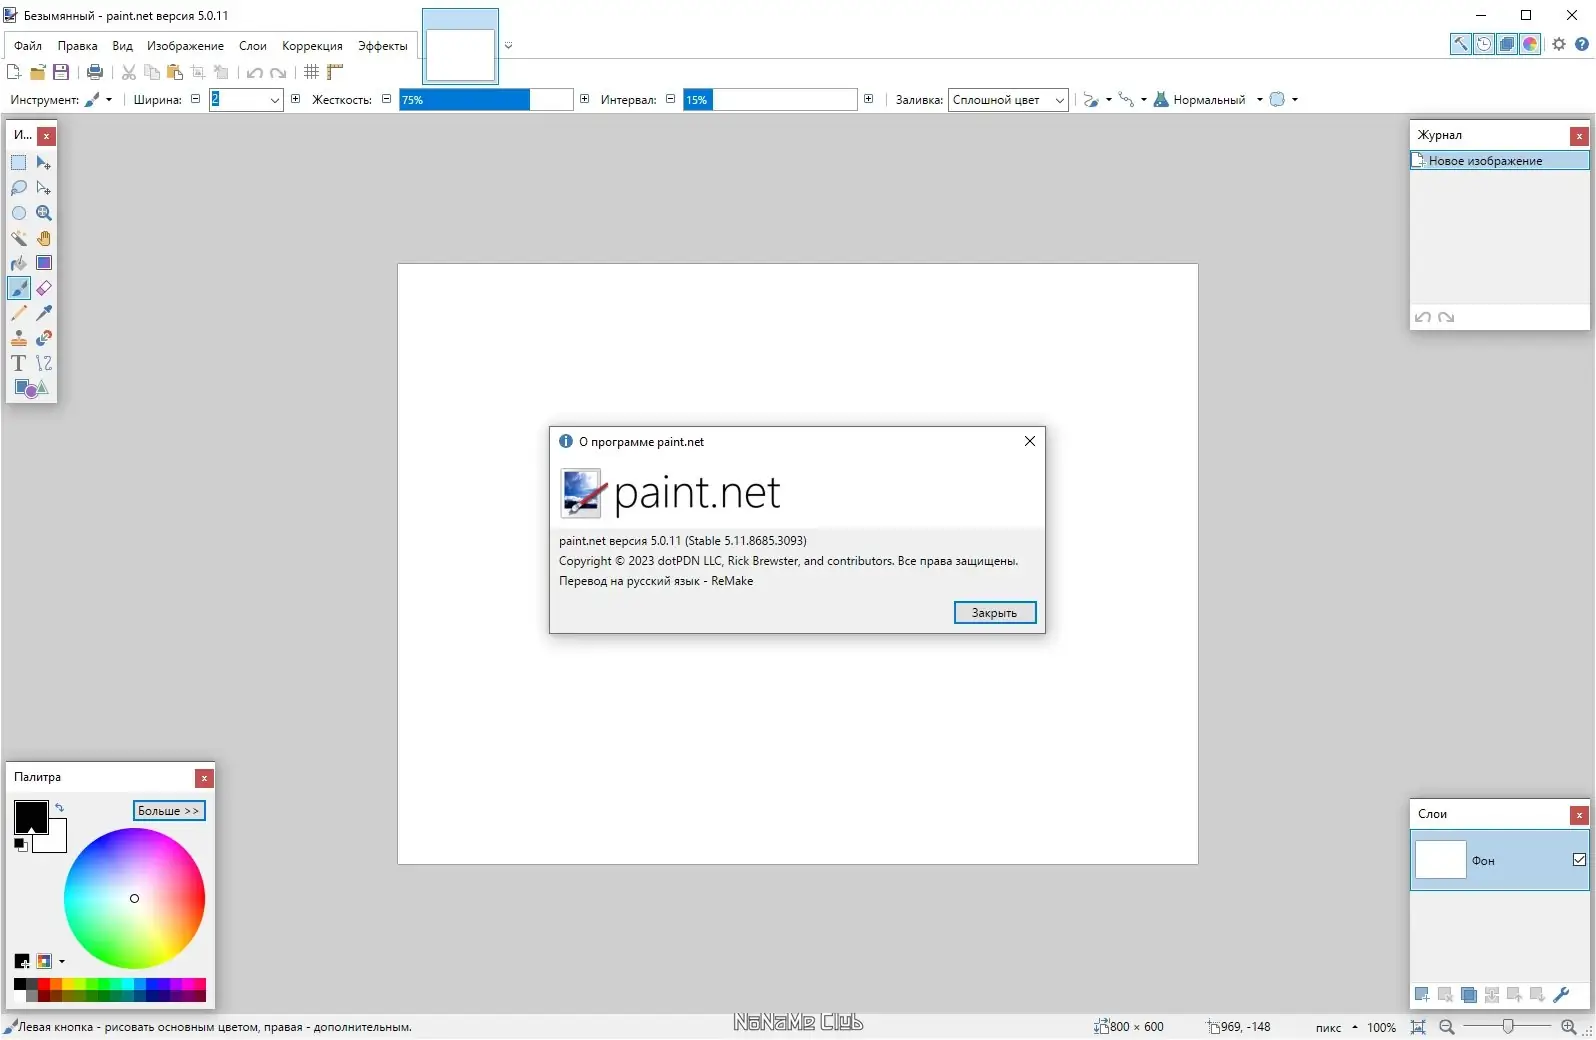Adjust the Жесткость hardness slider
The height and width of the screenshot is (1040, 1596).
tap(486, 100)
